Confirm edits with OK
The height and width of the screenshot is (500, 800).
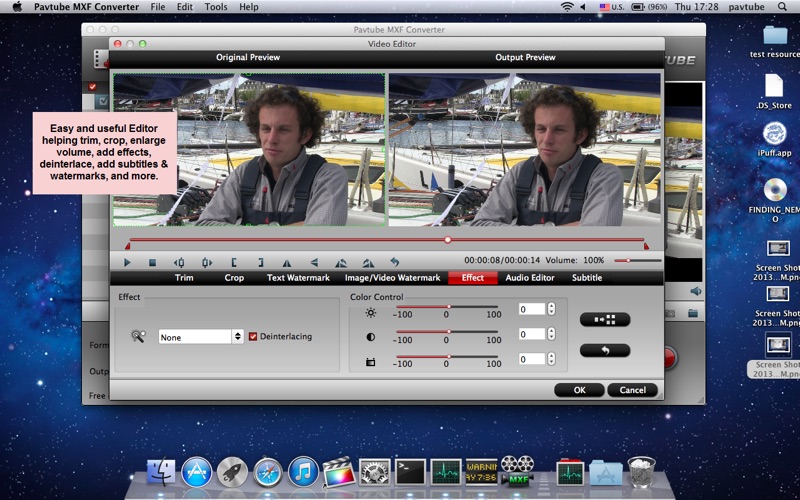click(x=580, y=390)
